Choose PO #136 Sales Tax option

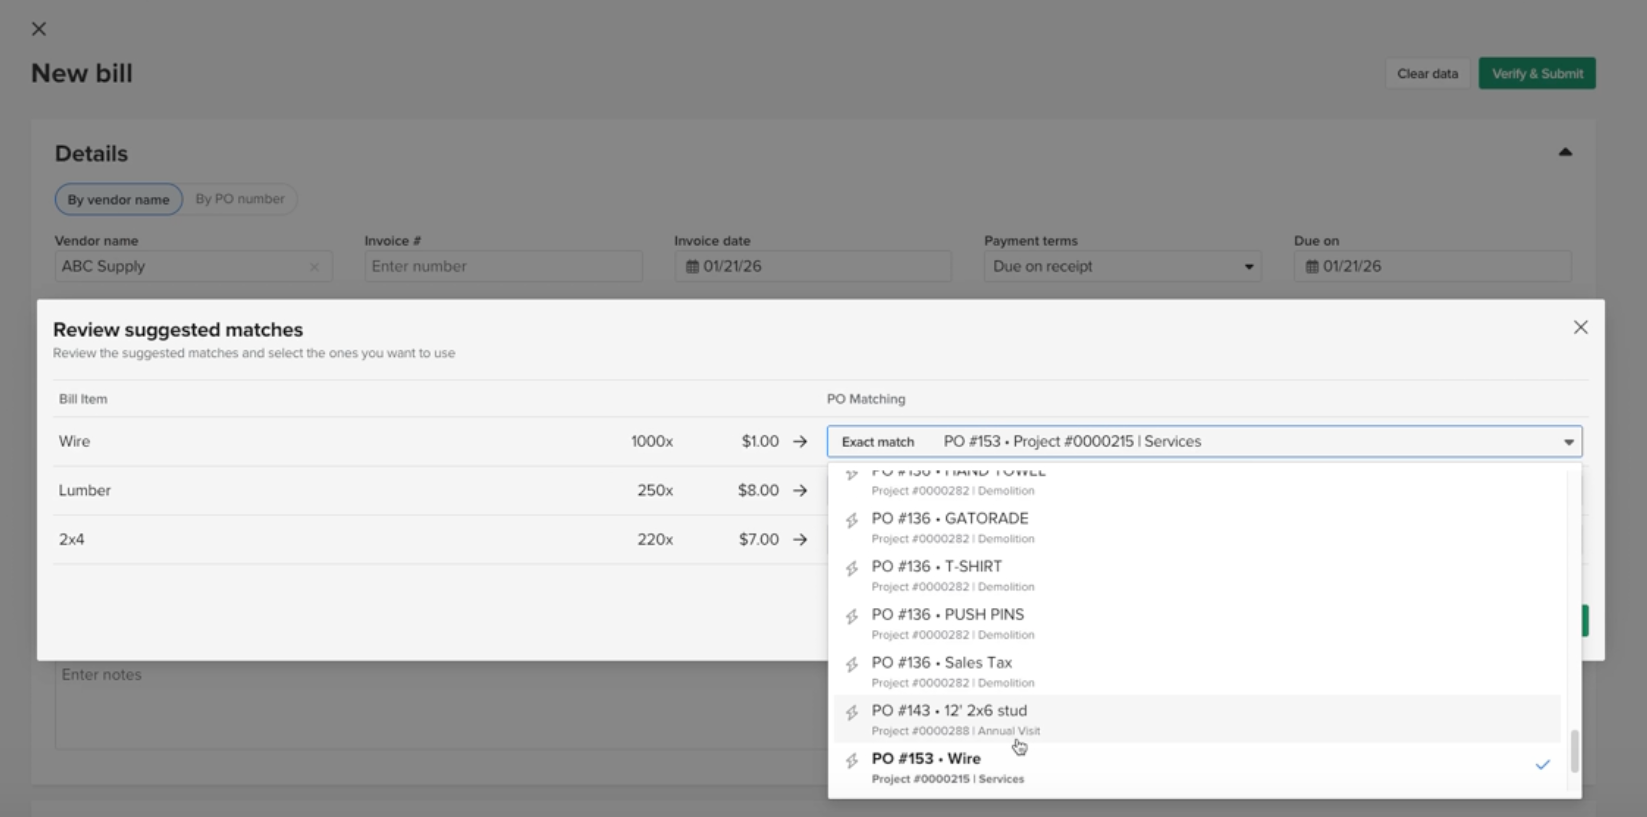942,670
